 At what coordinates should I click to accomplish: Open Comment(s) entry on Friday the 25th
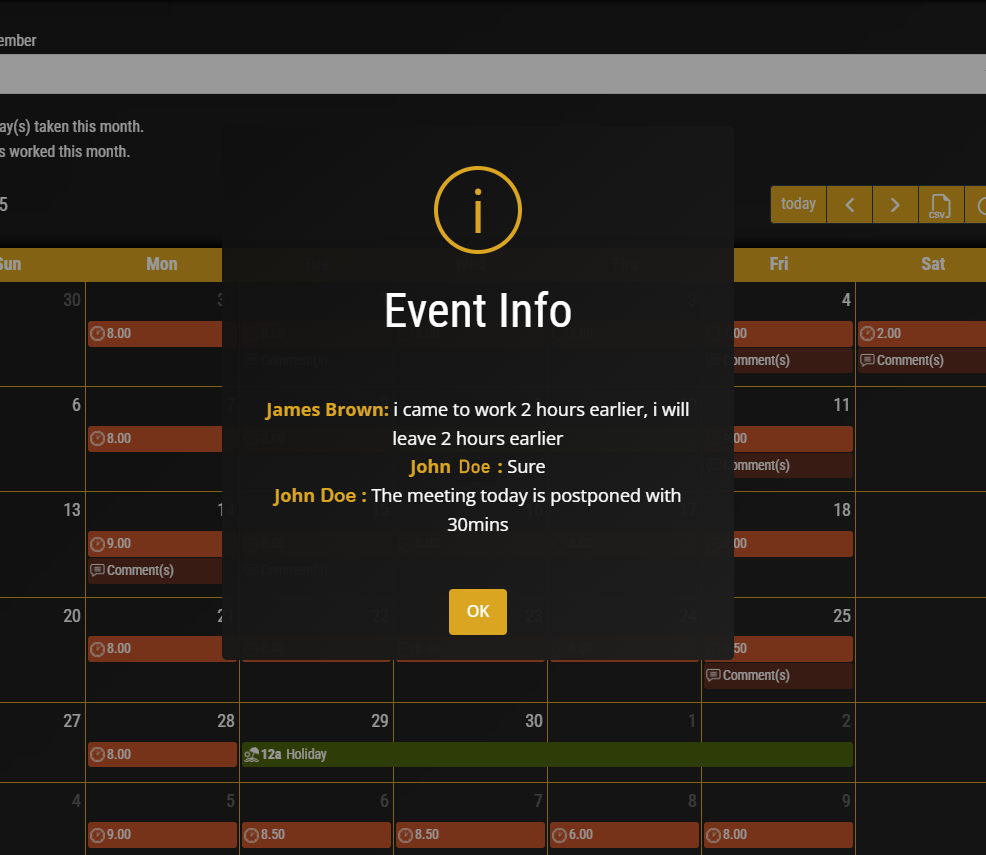click(x=778, y=675)
